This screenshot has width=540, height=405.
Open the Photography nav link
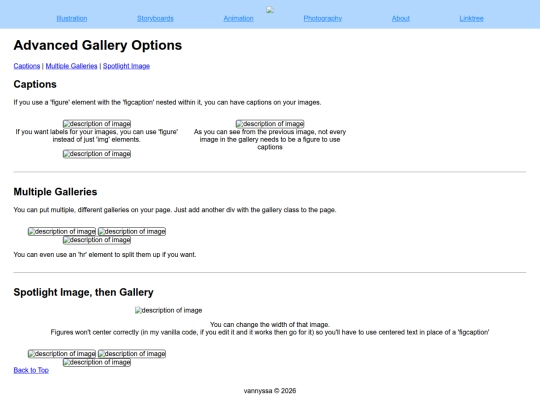323,19
